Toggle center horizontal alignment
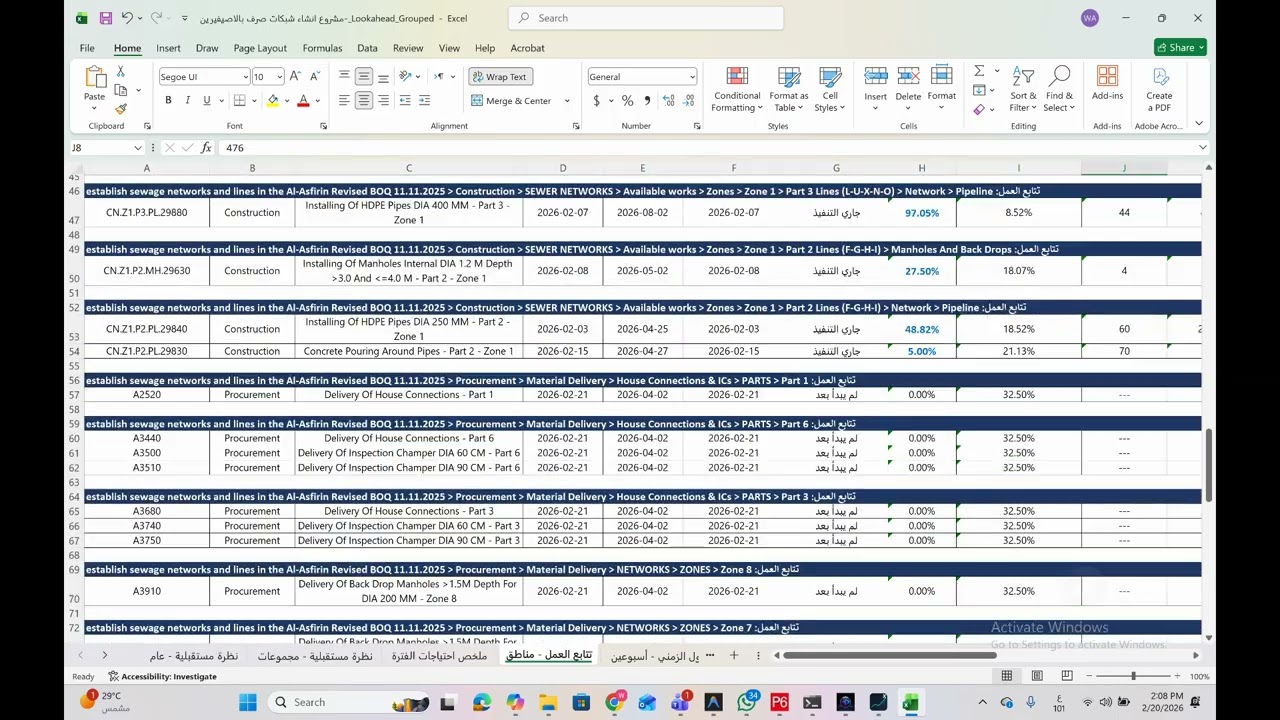 point(364,101)
